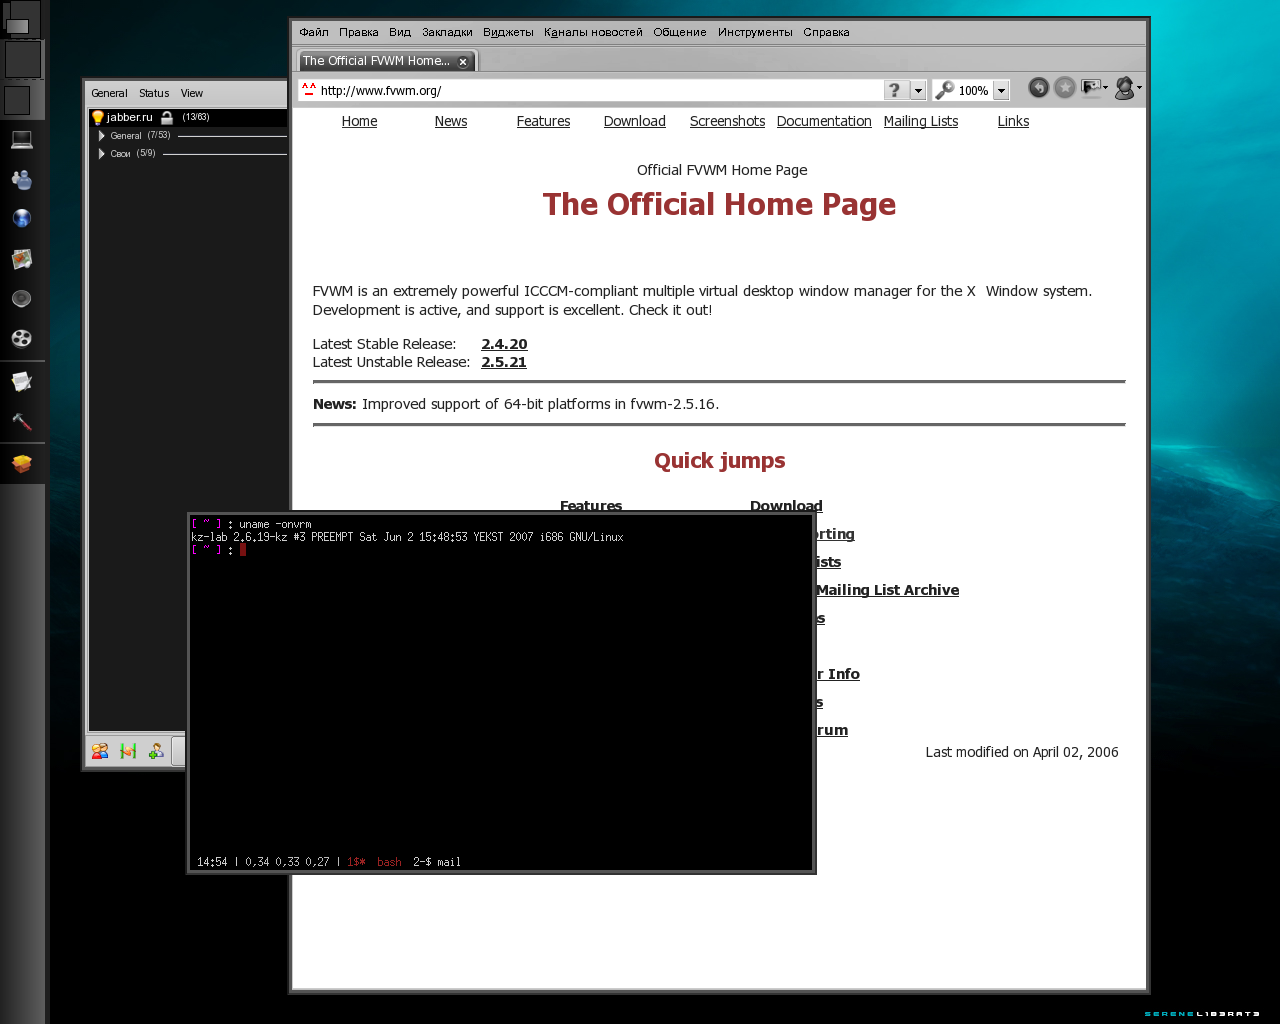Click the speaker audio icon in the dock
Screen dimensions: 1280x1024
click(22, 298)
